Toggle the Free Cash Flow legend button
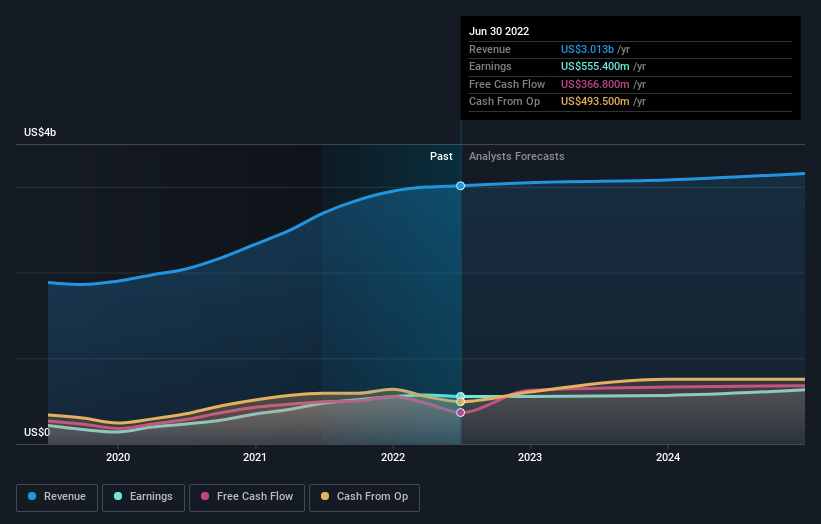The height and width of the screenshot is (524, 821). [247, 497]
